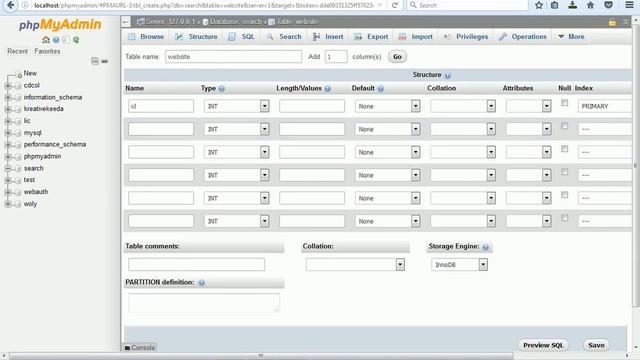The image size is (640, 360).
Task: Open the More tab menu
Action: [x=571, y=37]
